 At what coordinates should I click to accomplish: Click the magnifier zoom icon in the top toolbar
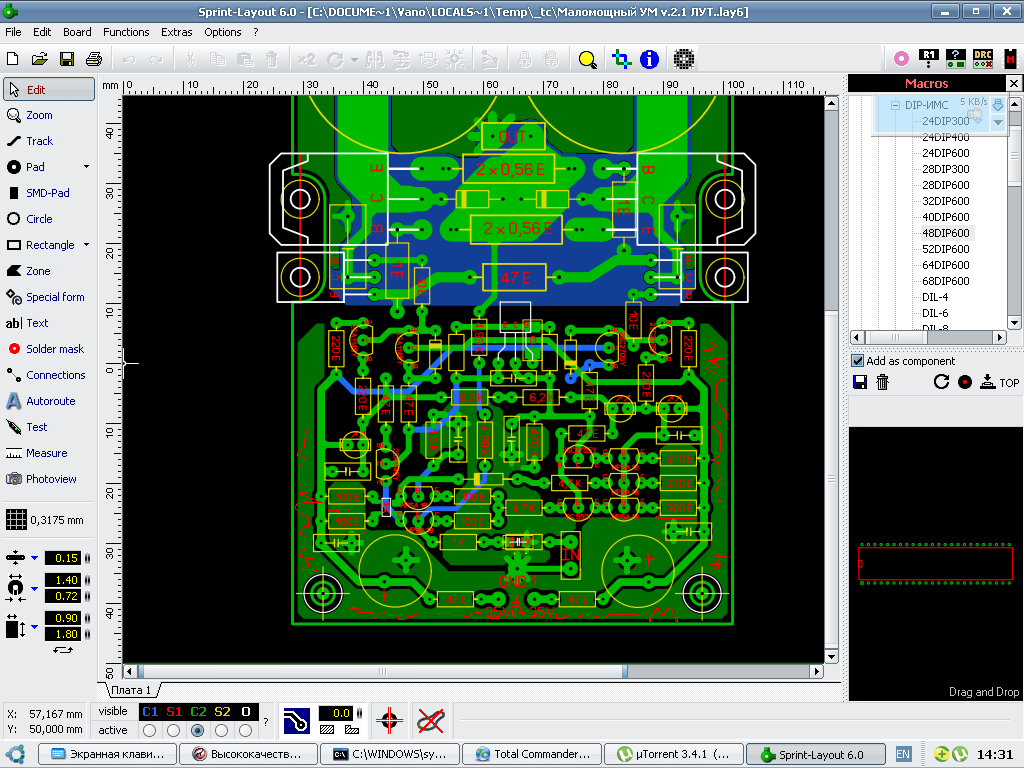click(587, 59)
